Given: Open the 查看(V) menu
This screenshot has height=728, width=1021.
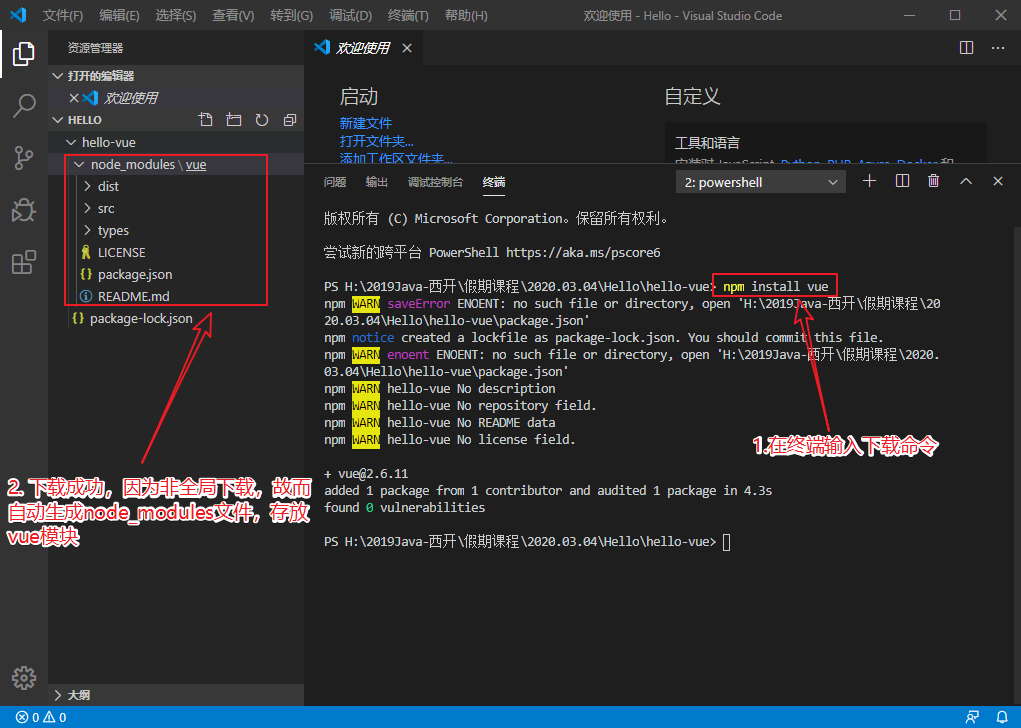Looking at the screenshot, I should pyautogui.click(x=233, y=15).
